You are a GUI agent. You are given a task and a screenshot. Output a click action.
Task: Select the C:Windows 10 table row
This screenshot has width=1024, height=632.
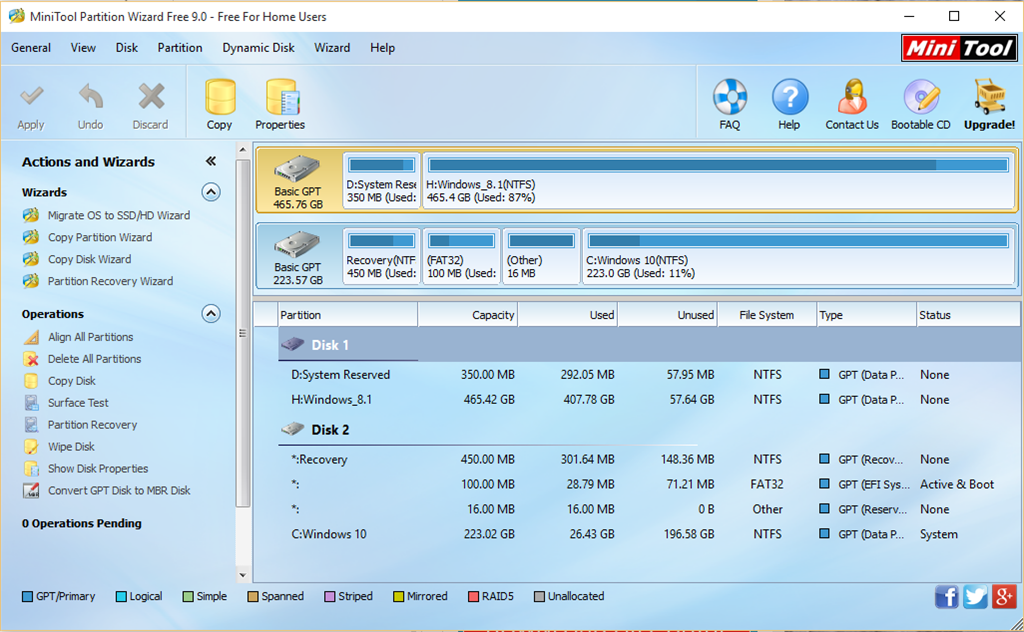[649, 534]
